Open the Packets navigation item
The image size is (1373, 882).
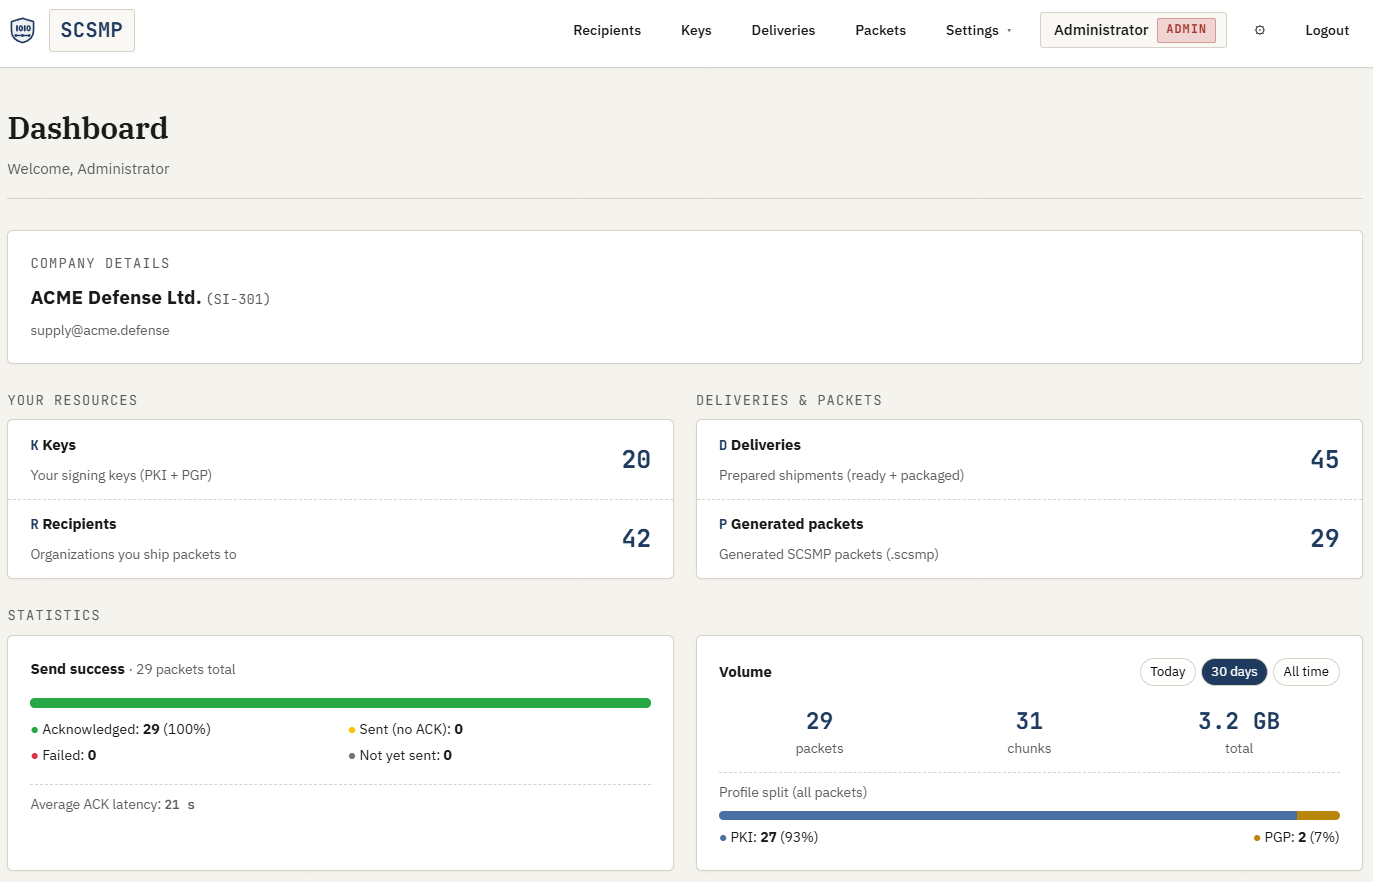880,30
